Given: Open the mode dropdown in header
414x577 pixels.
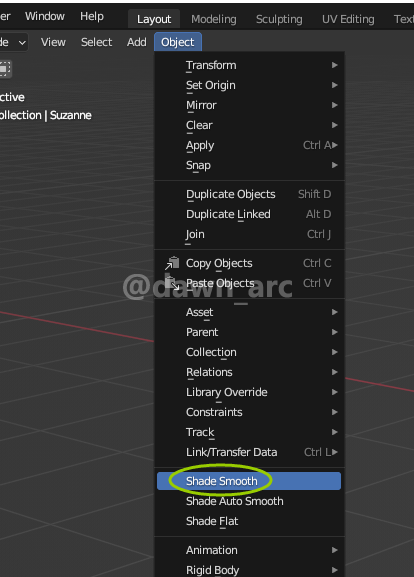Looking at the screenshot, I should (x=14, y=42).
